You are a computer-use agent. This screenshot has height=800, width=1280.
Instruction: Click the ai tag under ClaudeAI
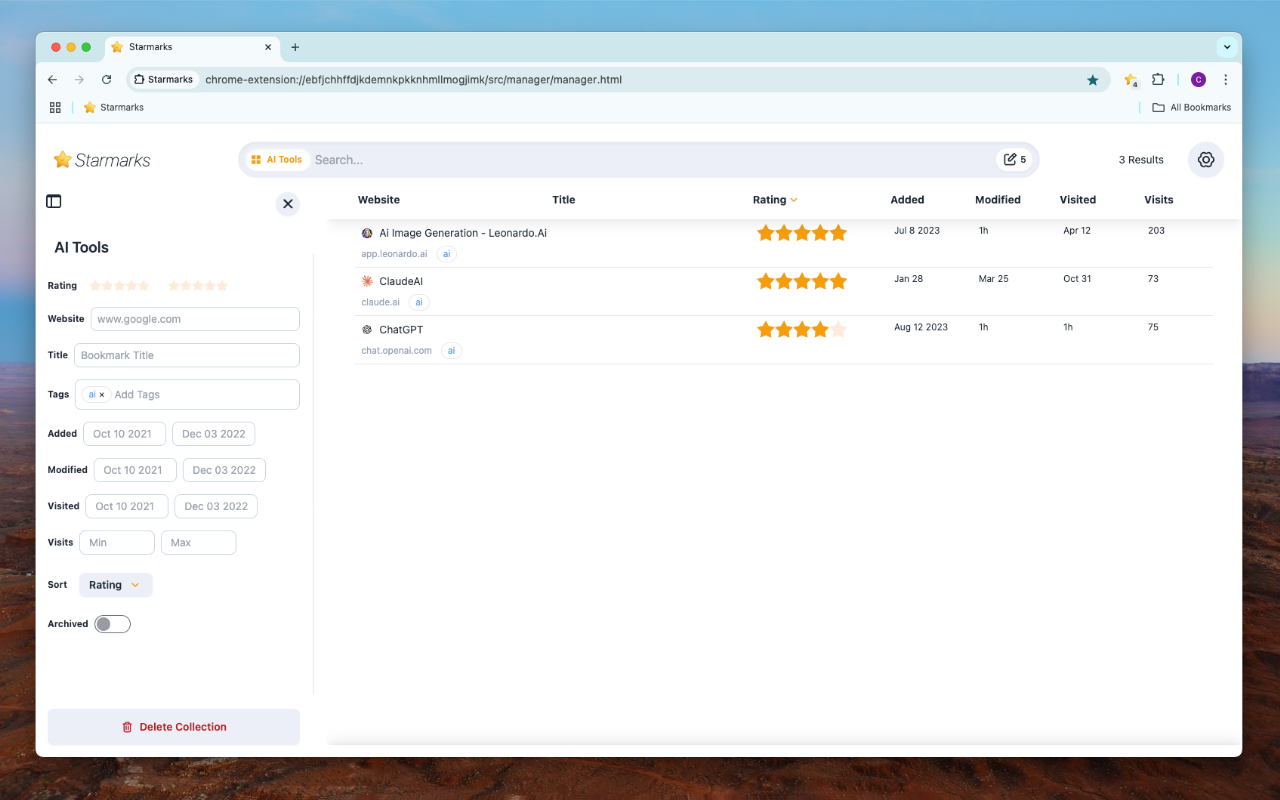click(419, 302)
